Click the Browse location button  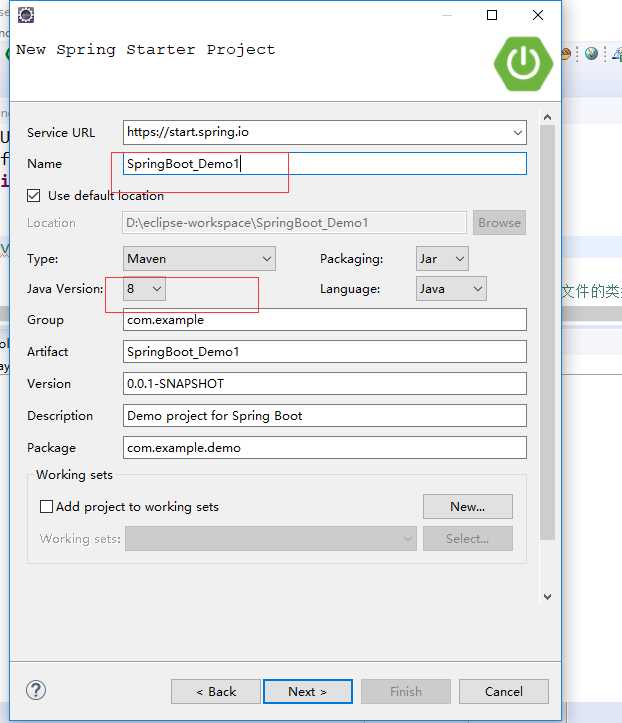click(x=499, y=223)
